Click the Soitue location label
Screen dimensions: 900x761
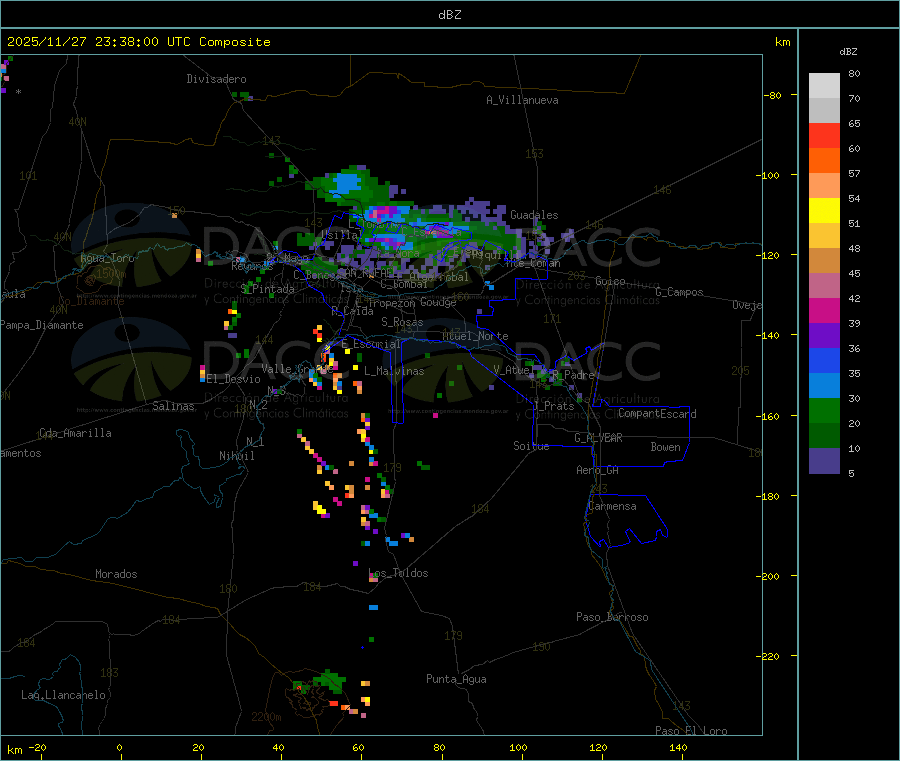531,446
